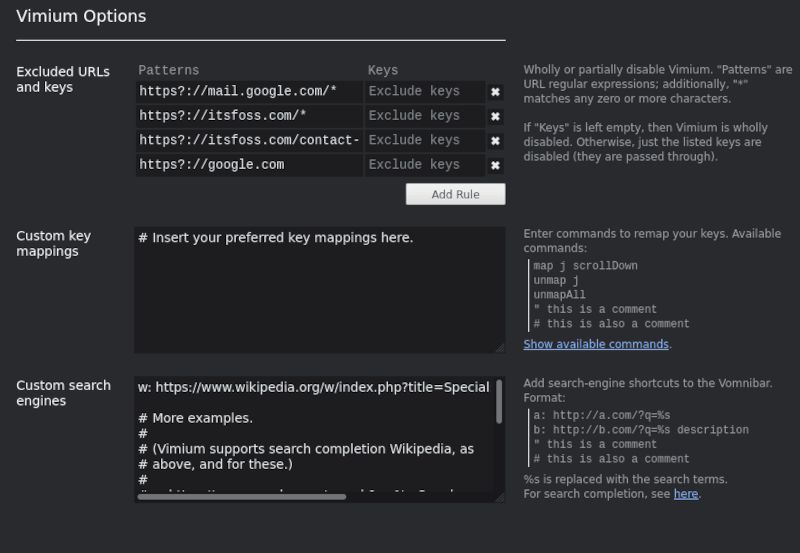Screen dimensions: 800x553
Task: Remove the mail.google.com exclusion rule
Action: [495, 92]
